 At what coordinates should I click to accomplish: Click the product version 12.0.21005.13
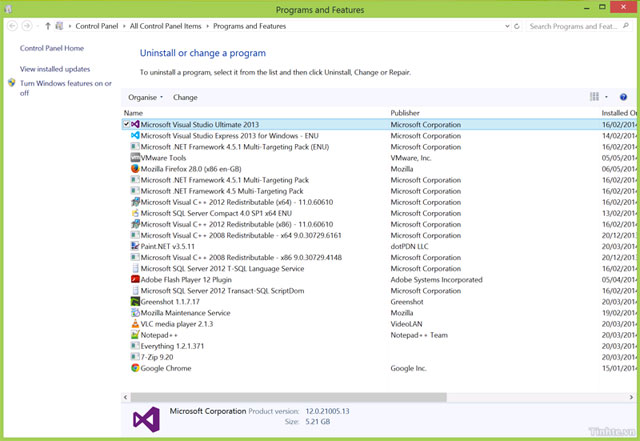(x=327, y=411)
